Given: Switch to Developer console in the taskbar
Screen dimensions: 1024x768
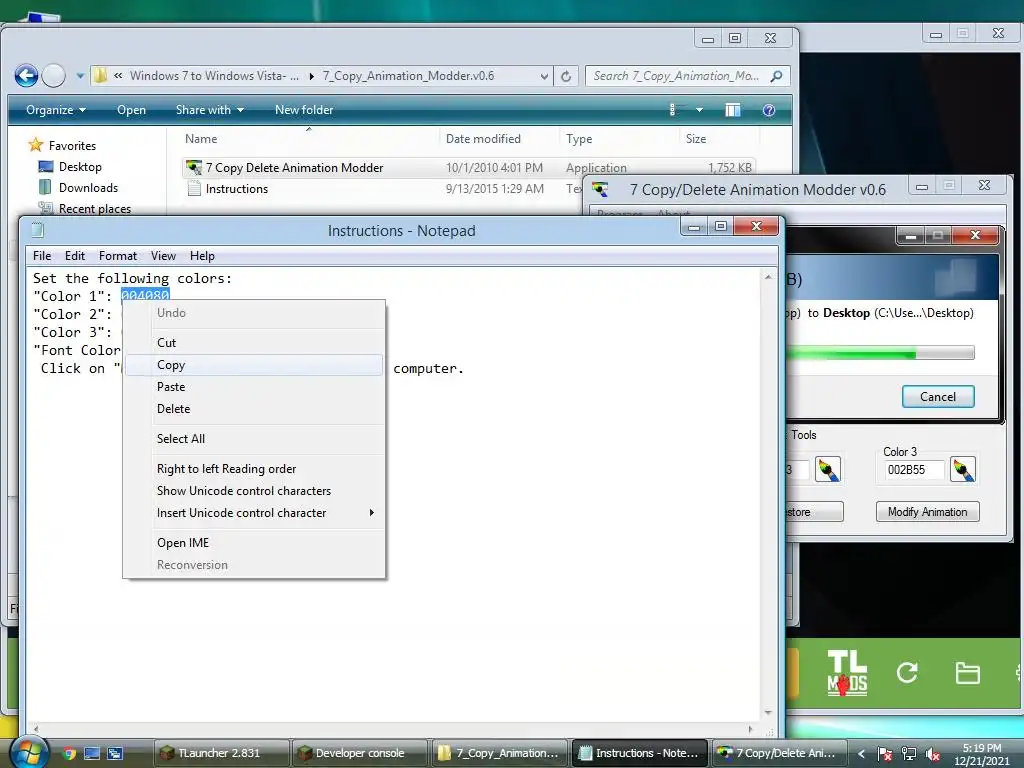Looking at the screenshot, I should 360,753.
